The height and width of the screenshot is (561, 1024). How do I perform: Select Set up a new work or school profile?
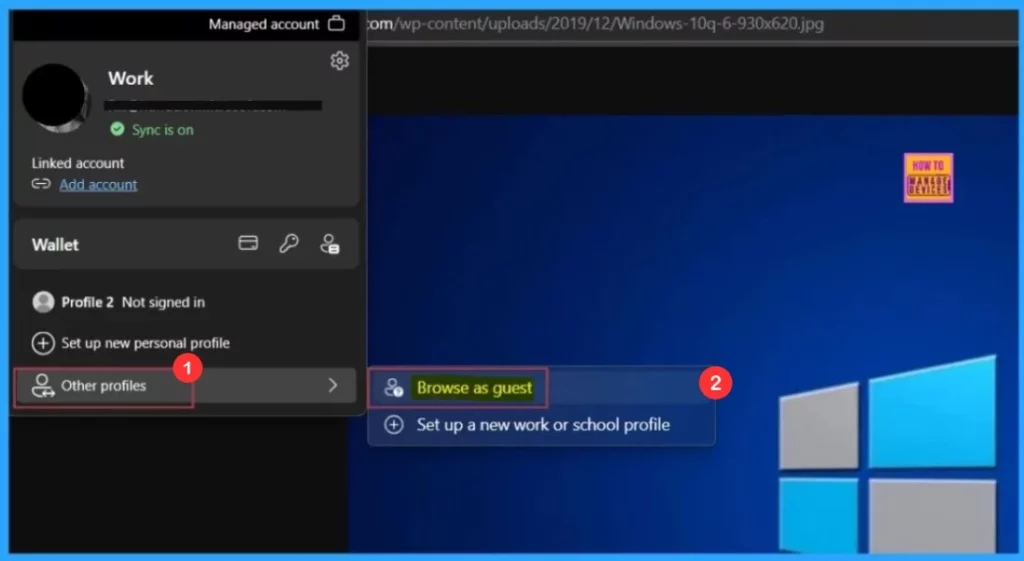pos(542,425)
